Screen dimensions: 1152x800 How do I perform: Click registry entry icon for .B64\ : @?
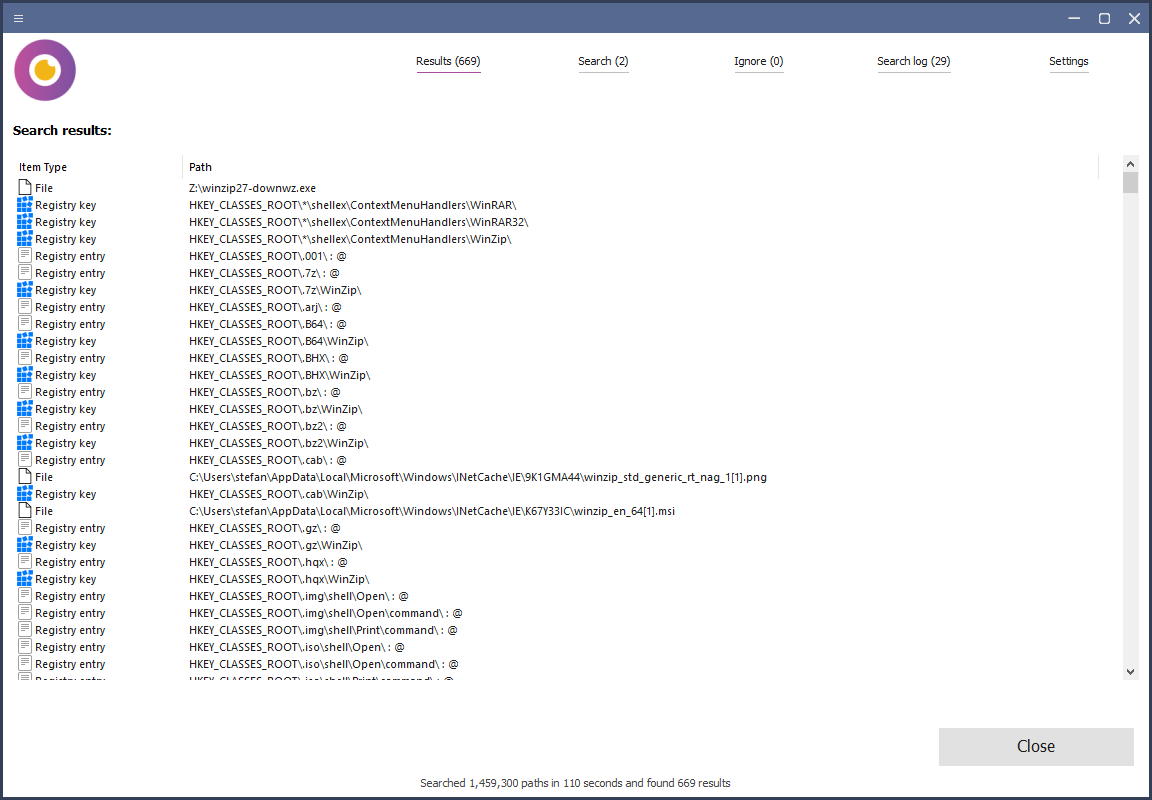(25, 324)
